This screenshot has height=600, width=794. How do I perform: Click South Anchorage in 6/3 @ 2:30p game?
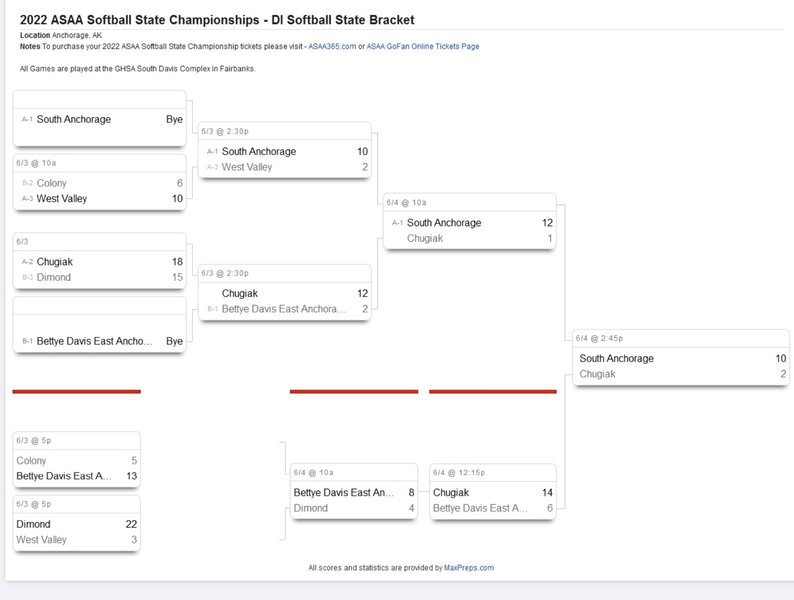(259, 152)
